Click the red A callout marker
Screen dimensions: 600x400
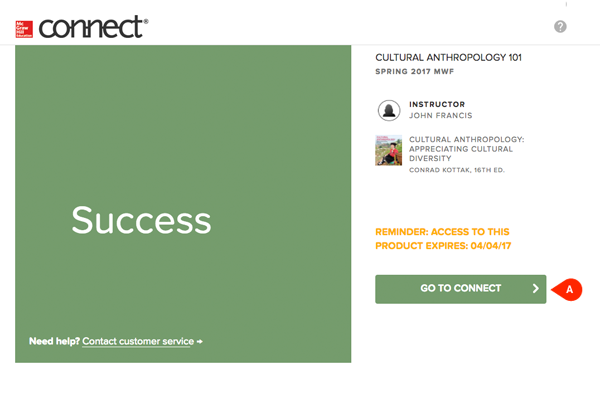(570, 288)
